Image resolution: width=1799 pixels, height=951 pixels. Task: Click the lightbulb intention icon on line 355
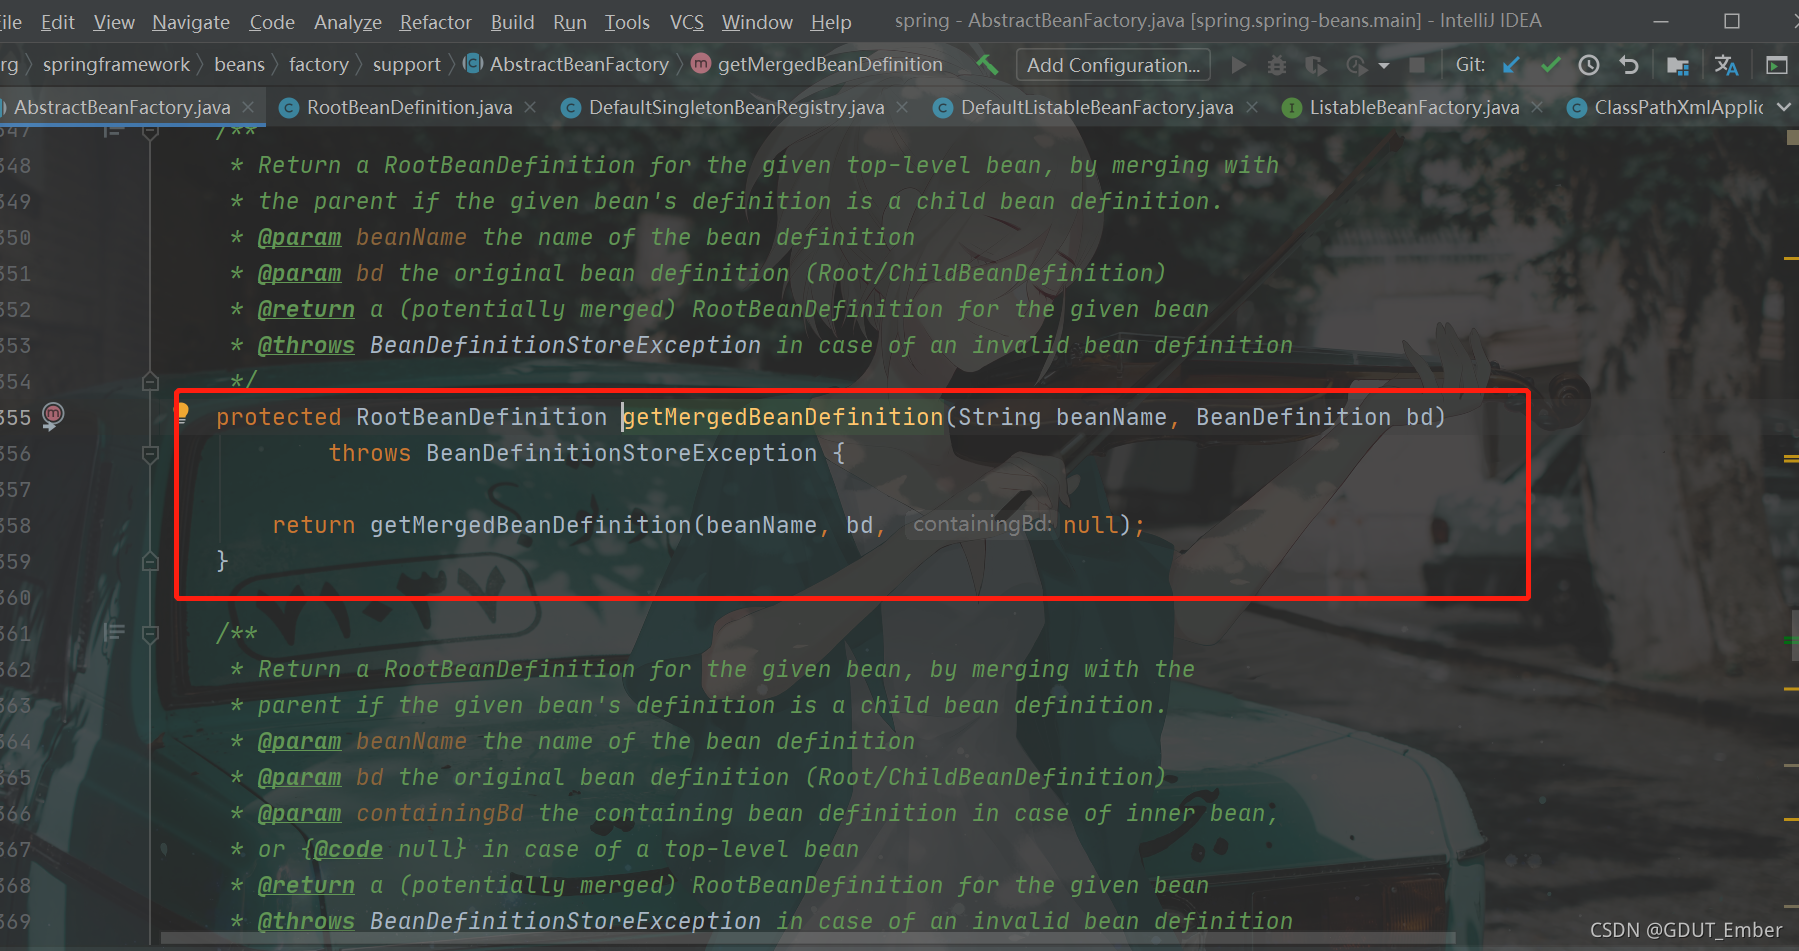(182, 412)
